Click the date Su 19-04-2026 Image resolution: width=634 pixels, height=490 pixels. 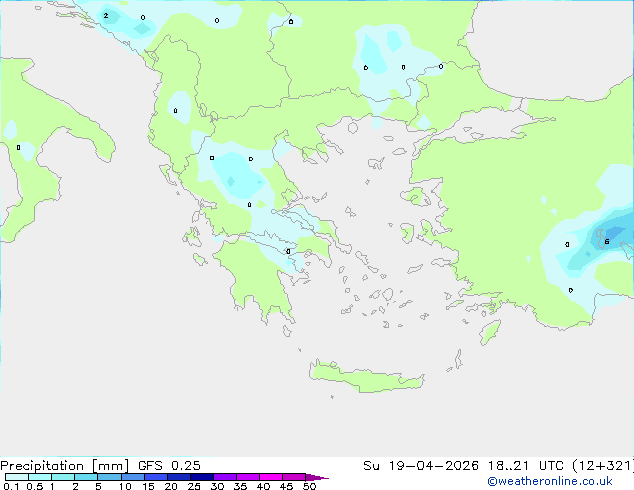(421, 466)
